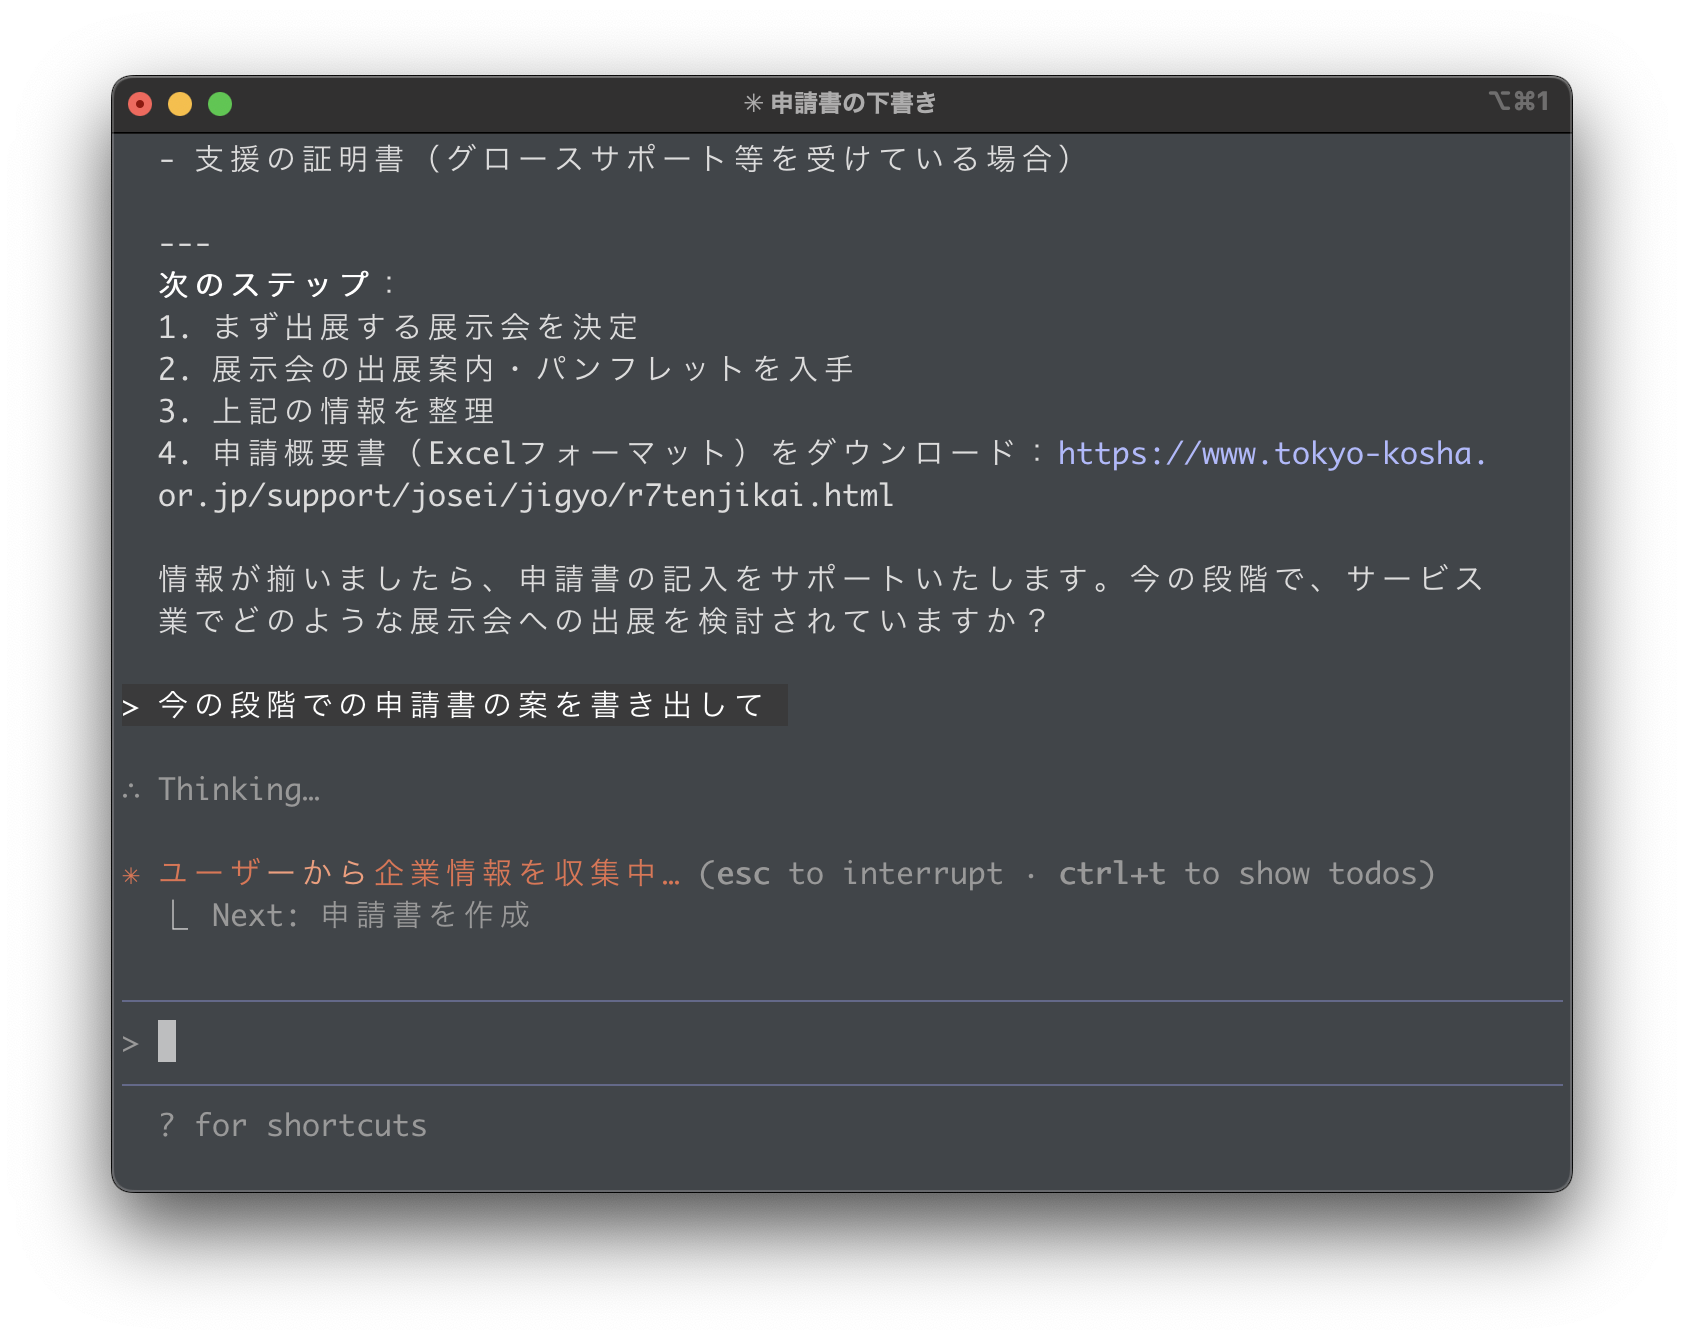Click the └ branch marker before Next
1684x1340 pixels.
[179, 915]
